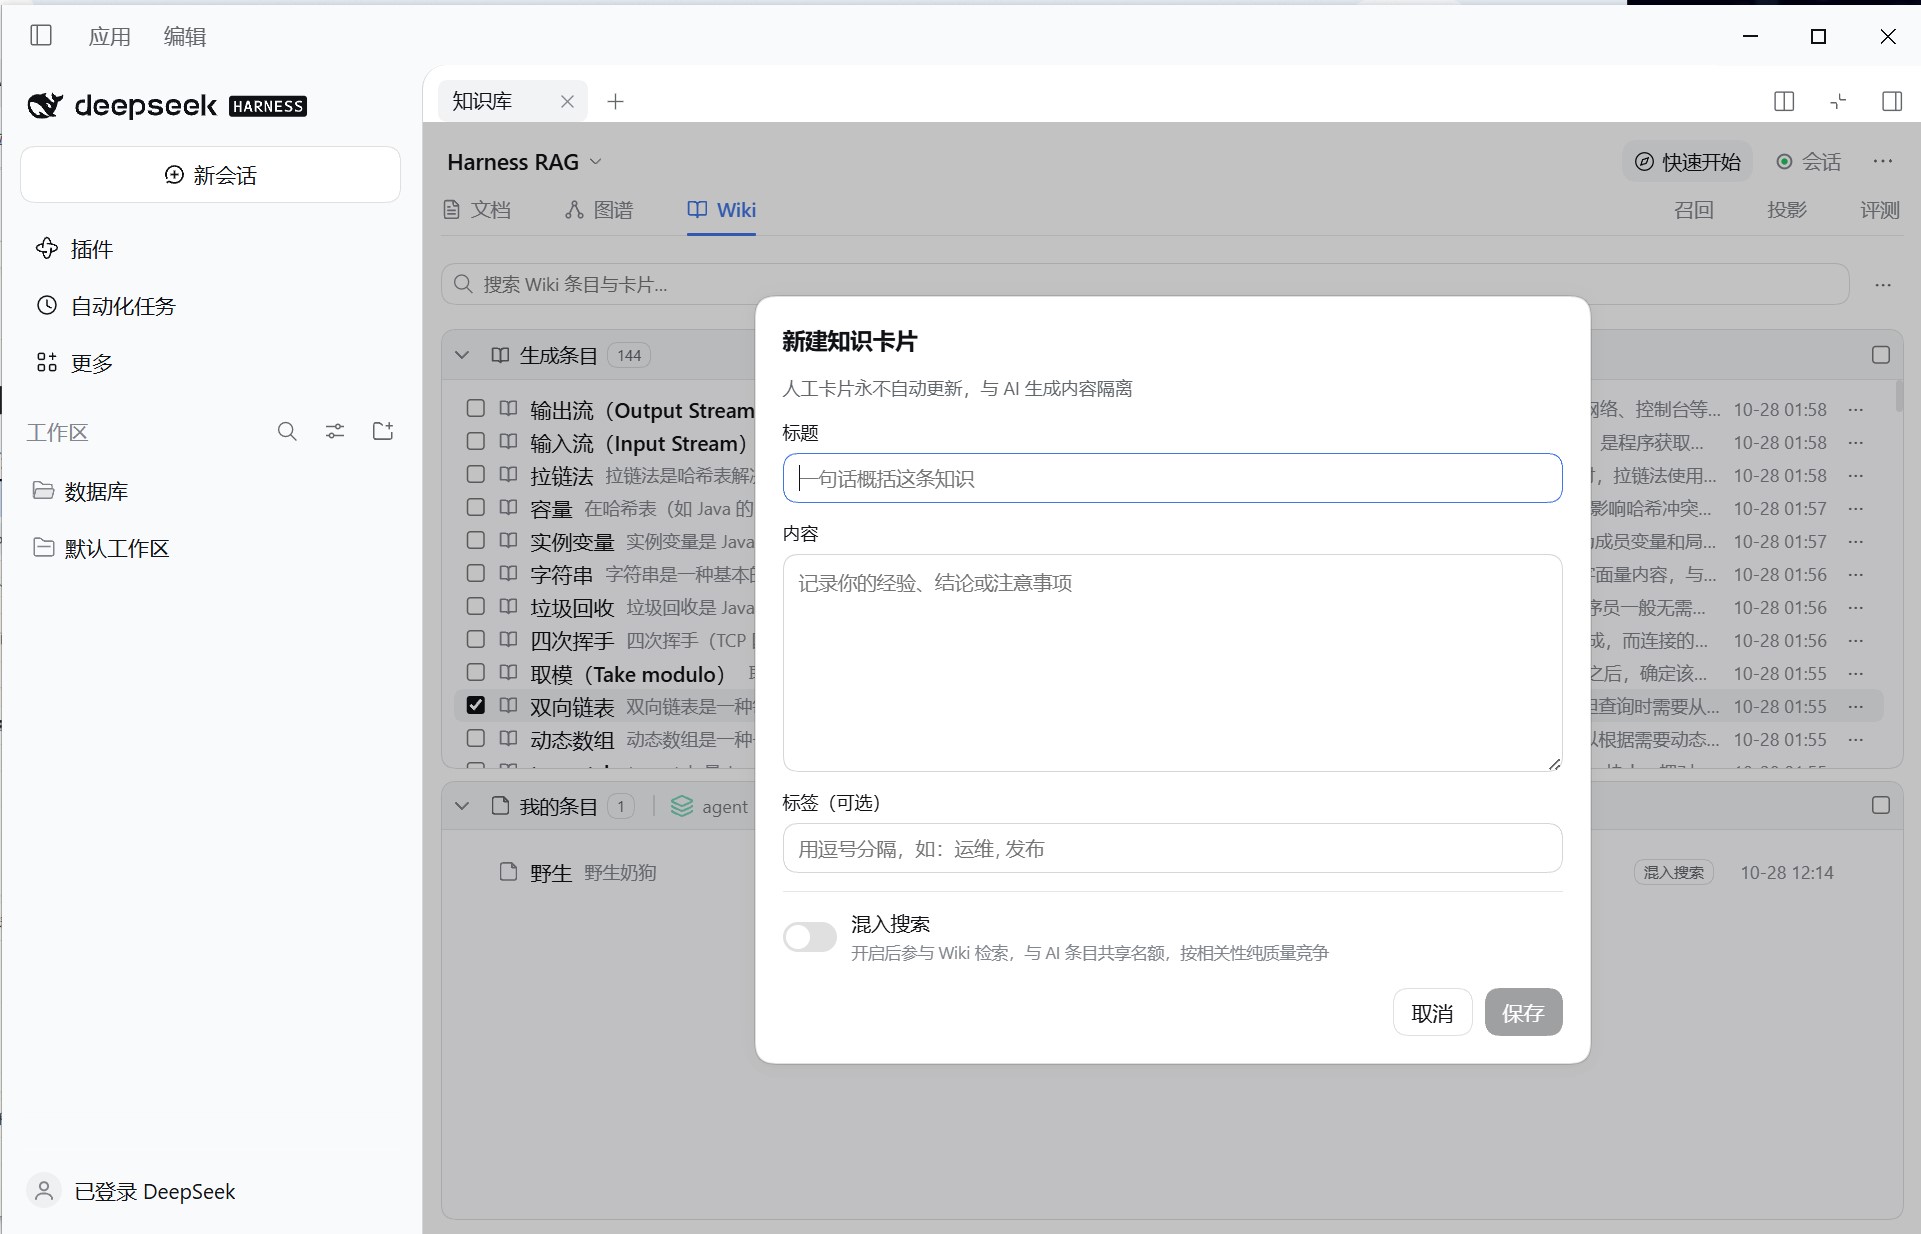Screen dimensions: 1921x1234
Task: Close the 知识库 tab
Action: 567,101
